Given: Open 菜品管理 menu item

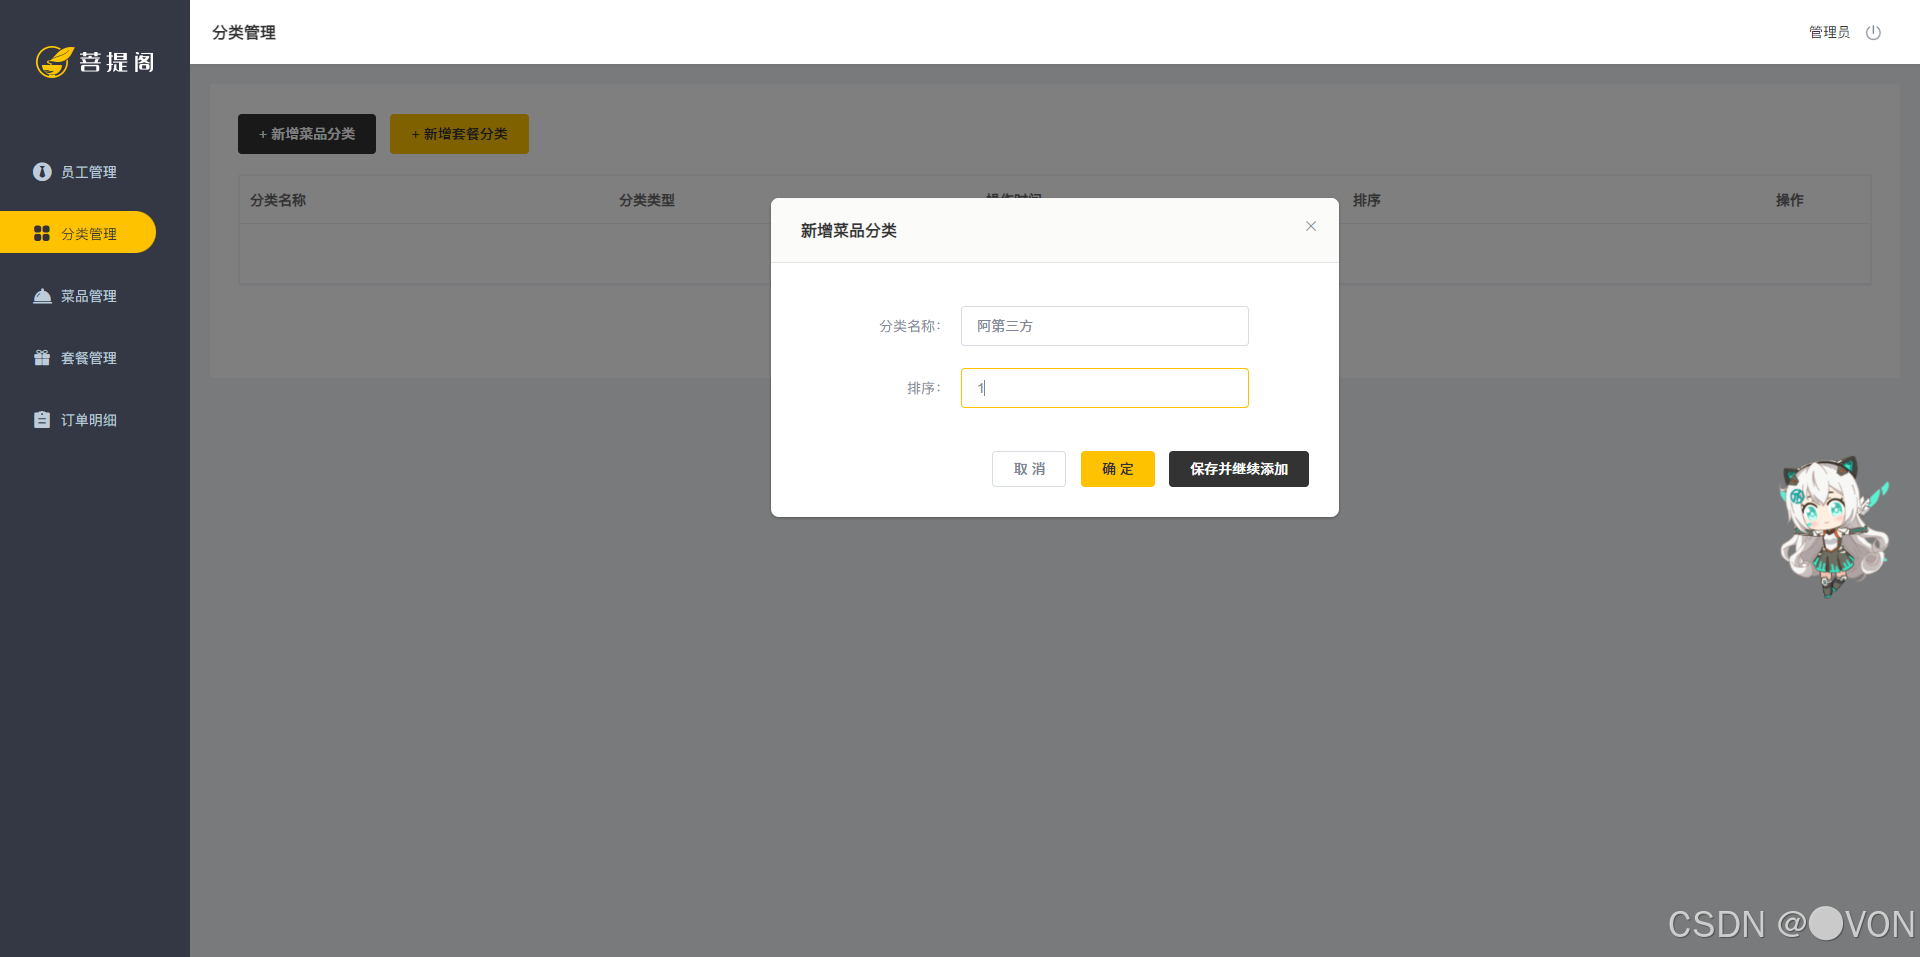Looking at the screenshot, I should (78, 296).
